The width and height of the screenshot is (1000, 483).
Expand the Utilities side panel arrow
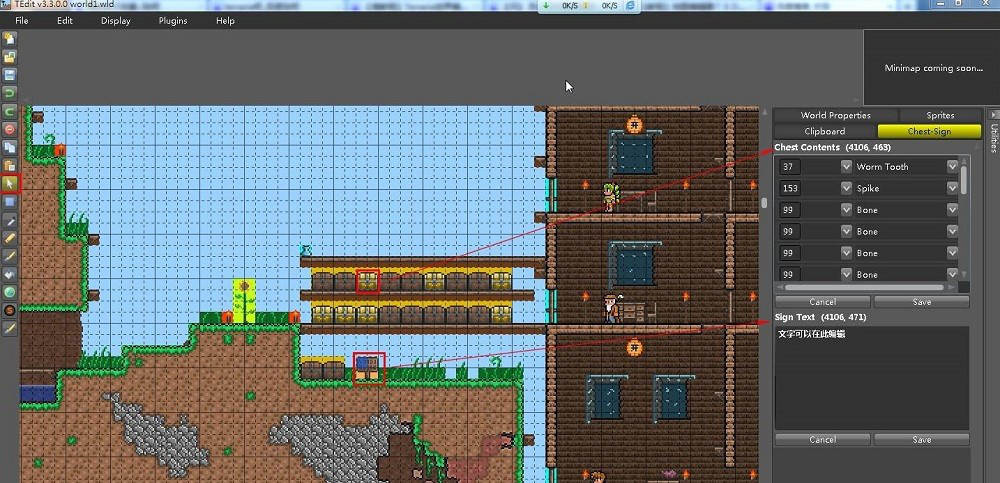tap(993, 114)
